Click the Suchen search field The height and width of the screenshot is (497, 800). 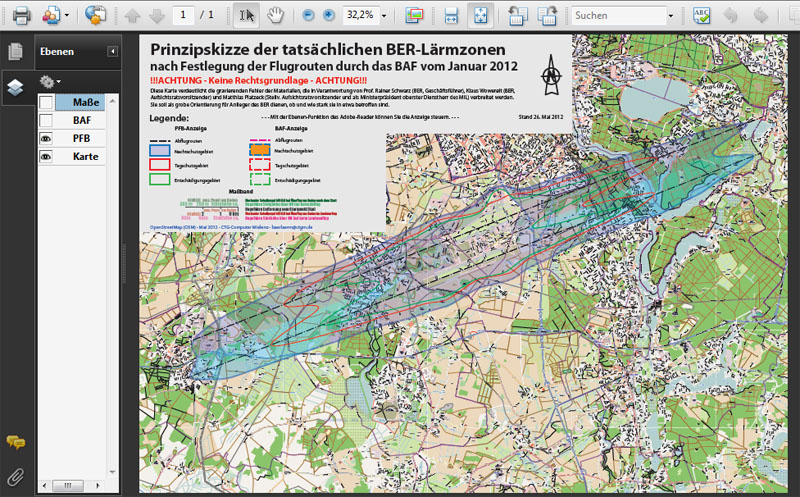pyautogui.click(x=618, y=15)
